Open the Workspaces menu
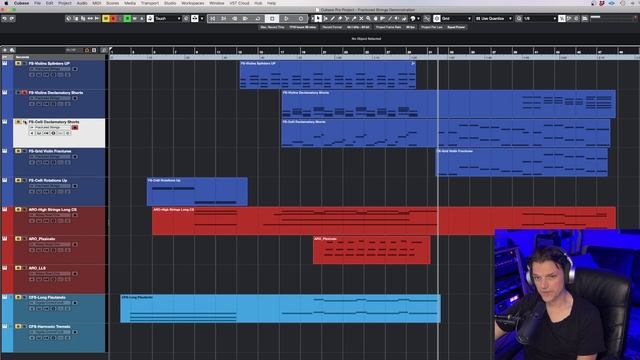640x360 pixels. click(x=193, y=3)
